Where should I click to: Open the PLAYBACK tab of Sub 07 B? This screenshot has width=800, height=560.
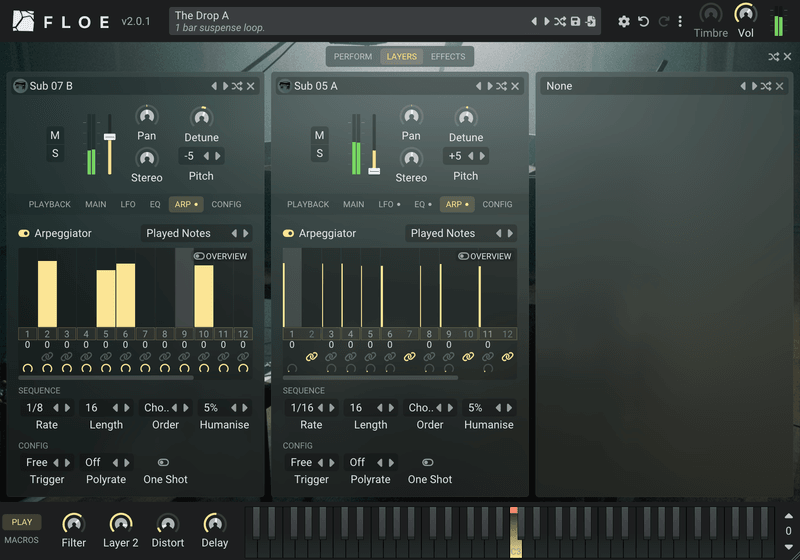coord(49,205)
